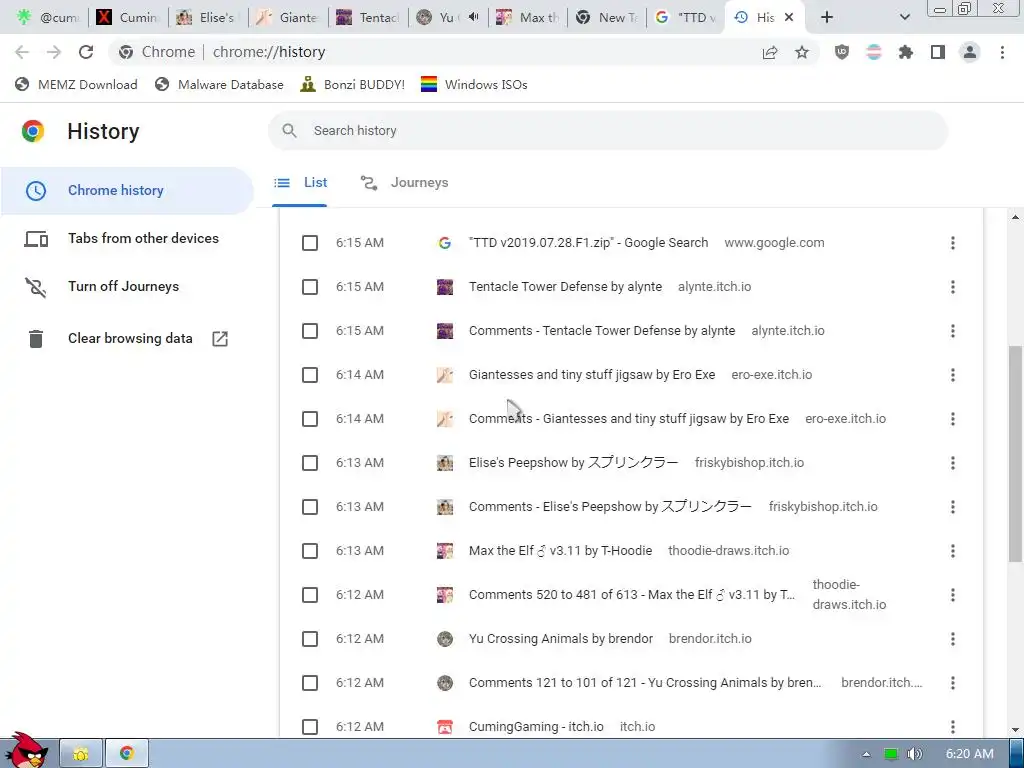Open more actions for Comments 520 to 481 entry
Screen dimensions: 1024x768
tap(953, 595)
